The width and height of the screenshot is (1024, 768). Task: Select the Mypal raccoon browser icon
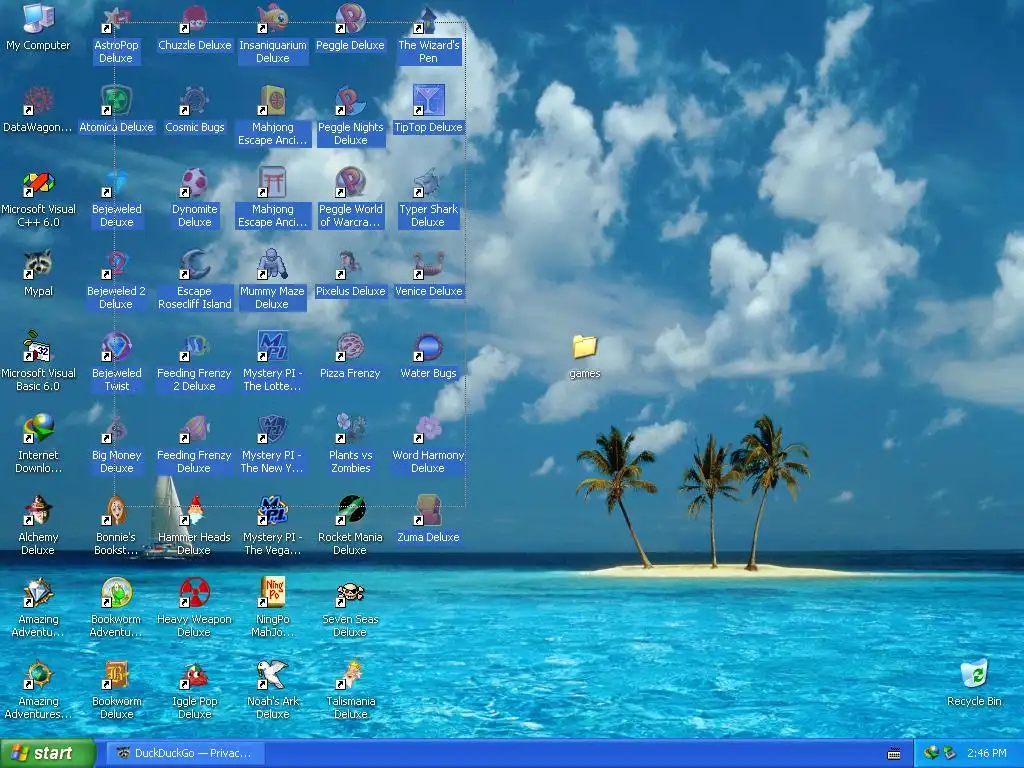tap(39, 264)
